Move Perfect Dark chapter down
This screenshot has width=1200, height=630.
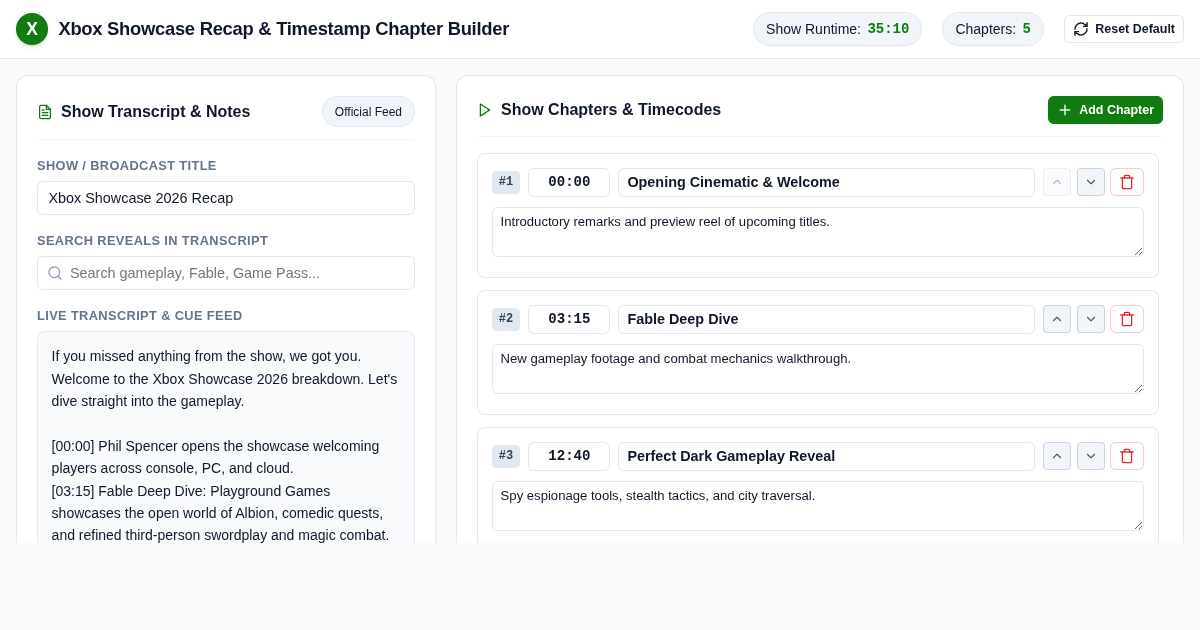coord(1091,456)
